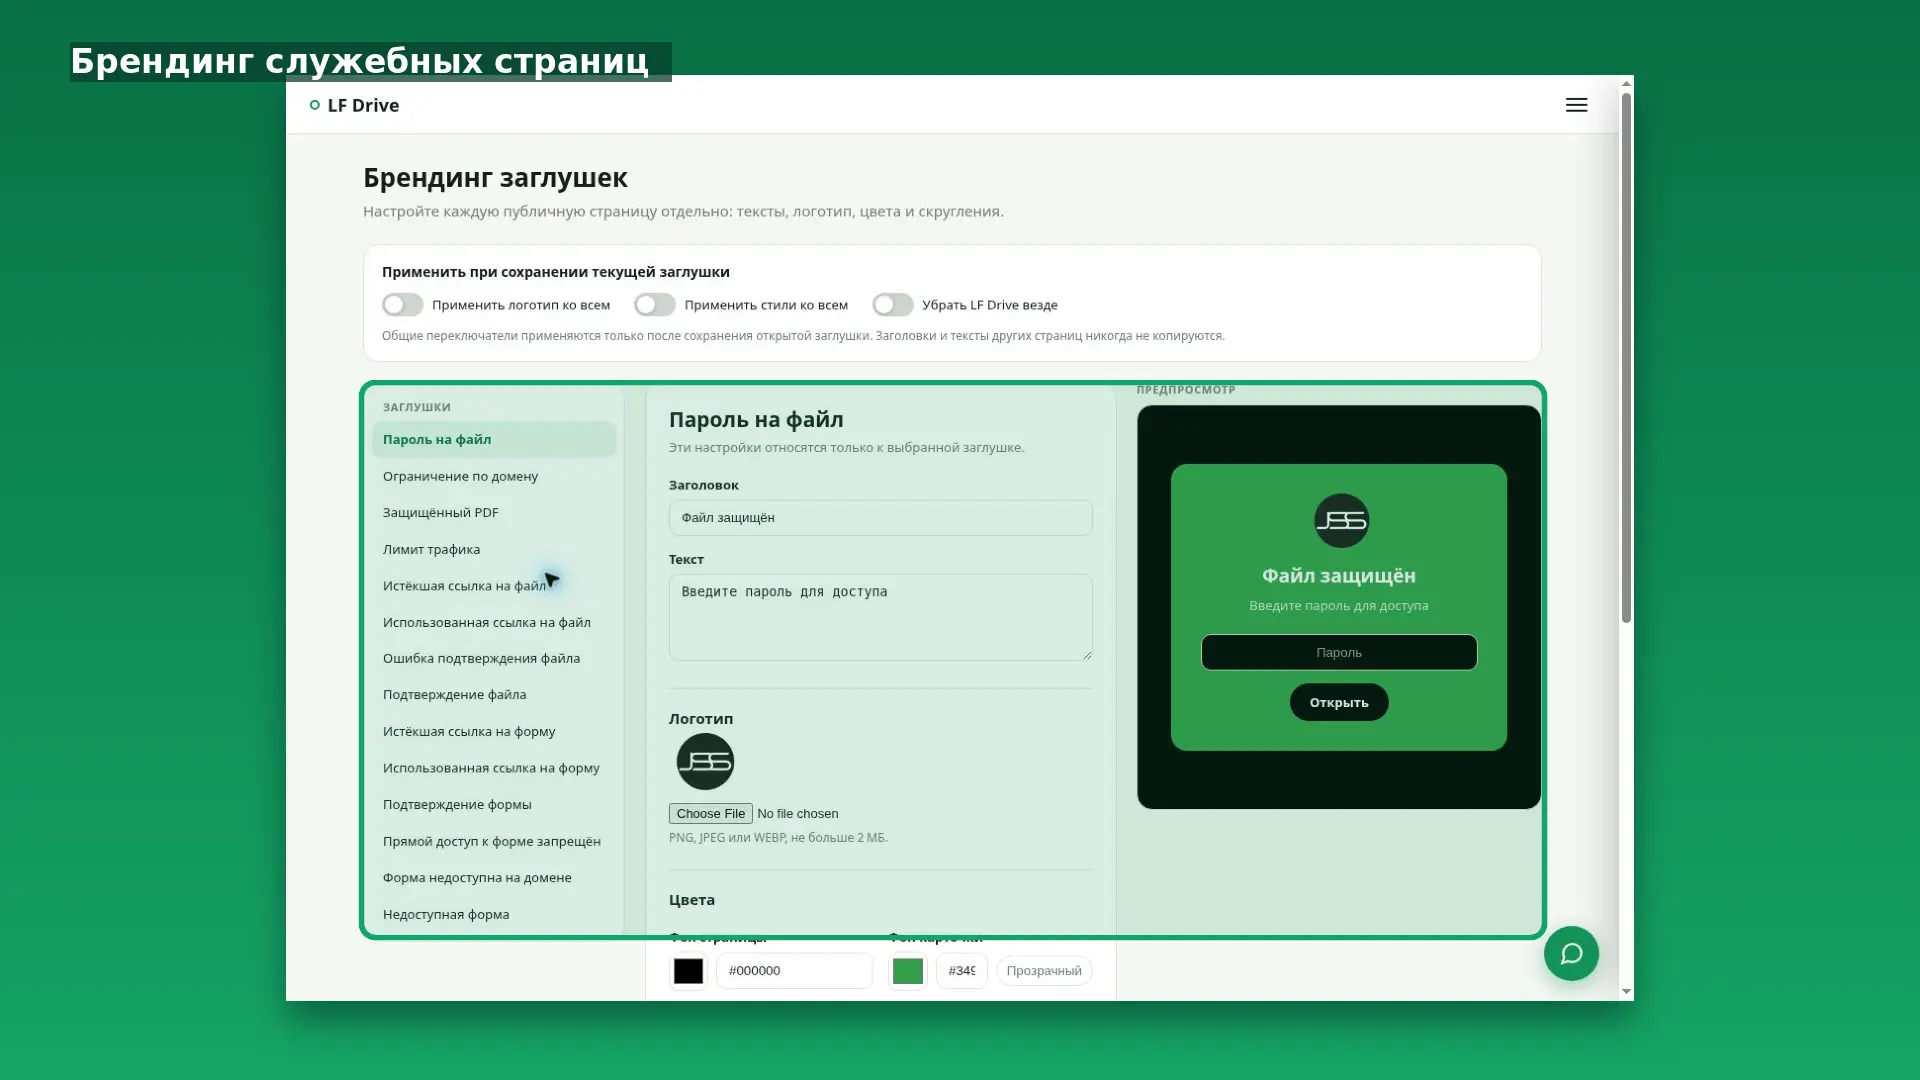Click Открыть button in the preview
The height and width of the screenshot is (1080, 1920).
[1339, 702]
